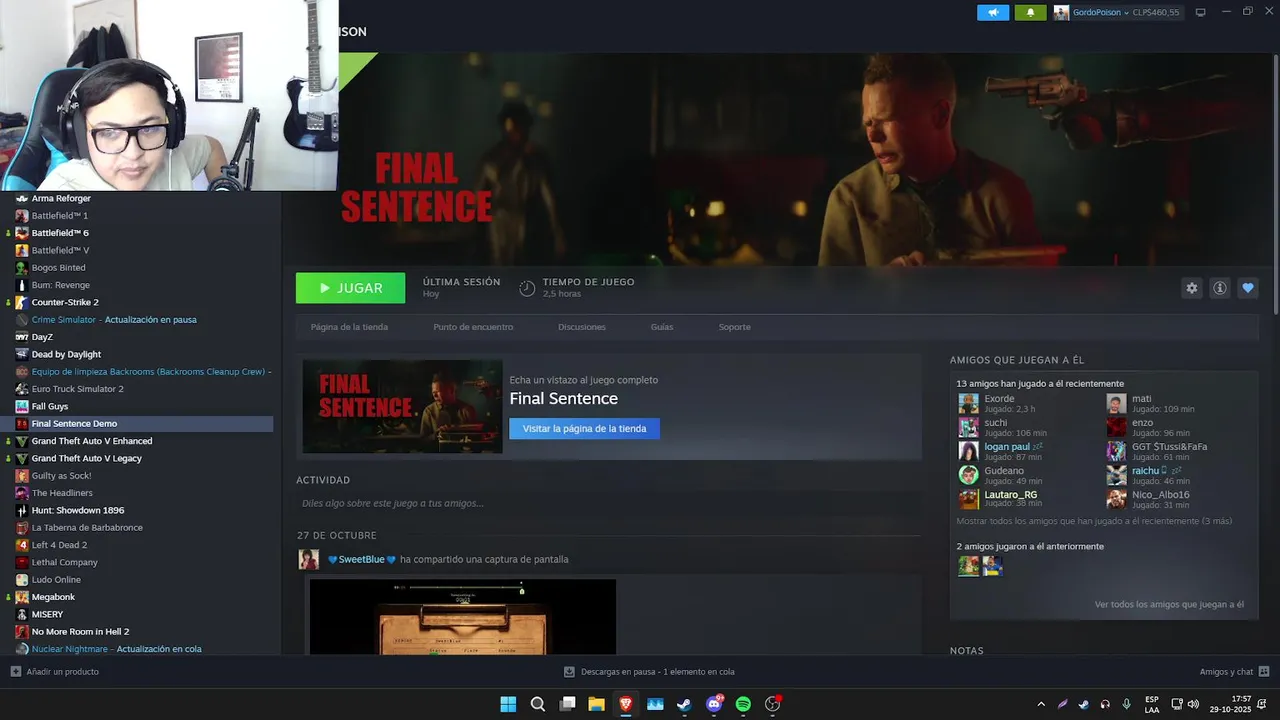Open Windows Start menu
This screenshot has height=720, width=1280.
tap(508, 704)
